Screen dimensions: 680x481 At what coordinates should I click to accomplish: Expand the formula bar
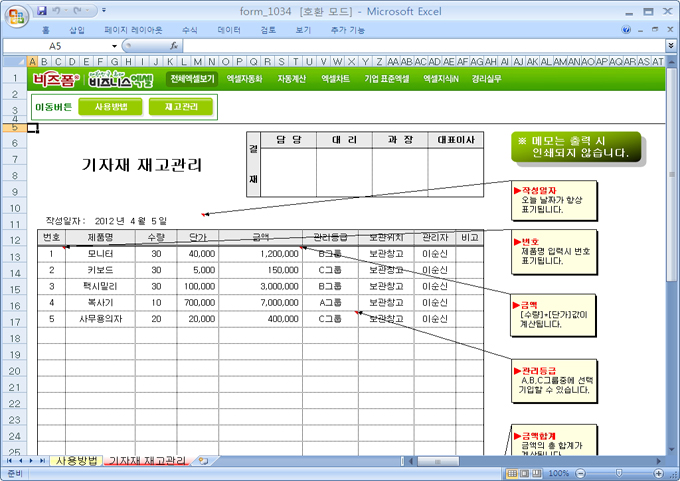671,46
